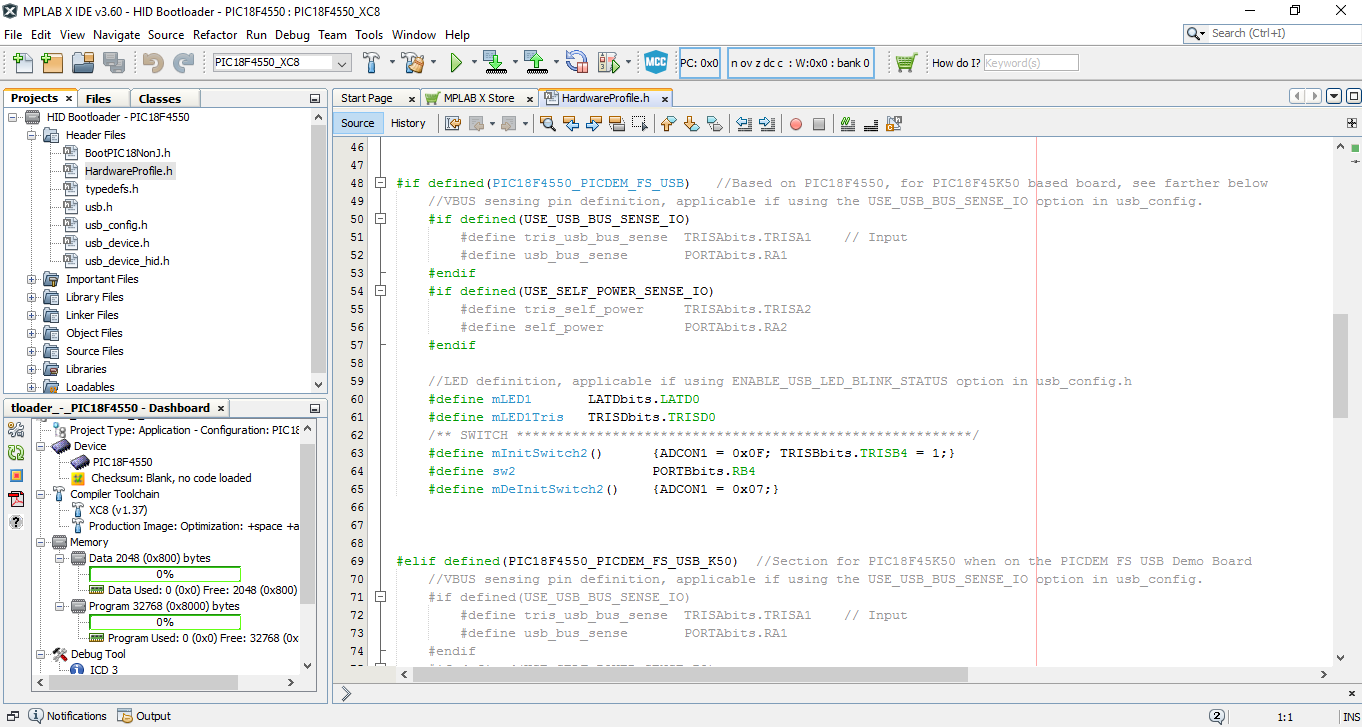The image size is (1362, 727).
Task: Open the Refactor menu
Action: pyautogui.click(x=215, y=34)
